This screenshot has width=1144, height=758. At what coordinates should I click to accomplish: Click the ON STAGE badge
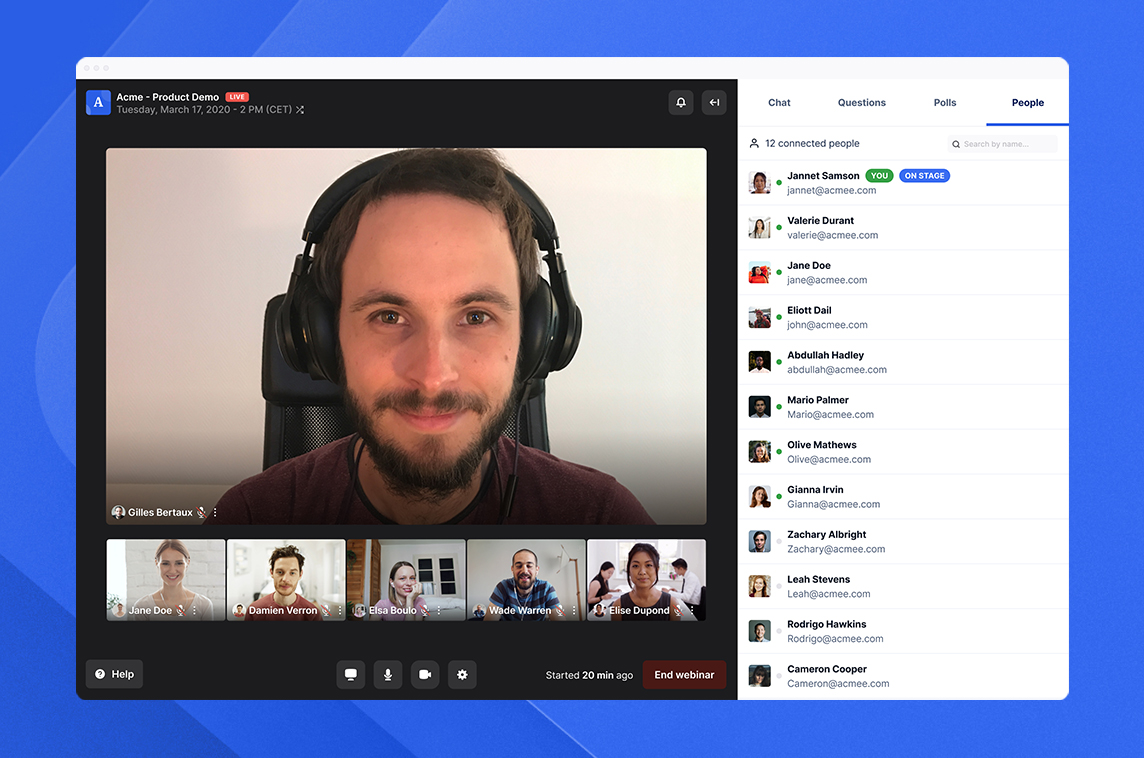pyautogui.click(x=924, y=176)
